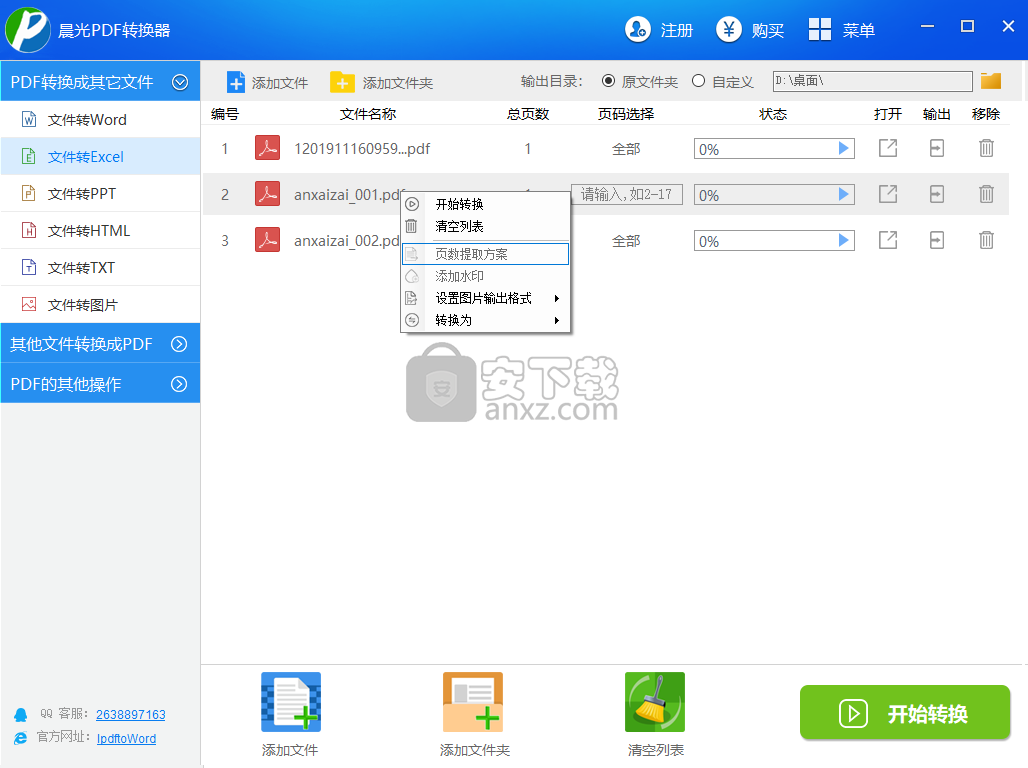Viewport: 1028px width, 768px height.
Task: Click the 总页数 column header
Action: 528,113
